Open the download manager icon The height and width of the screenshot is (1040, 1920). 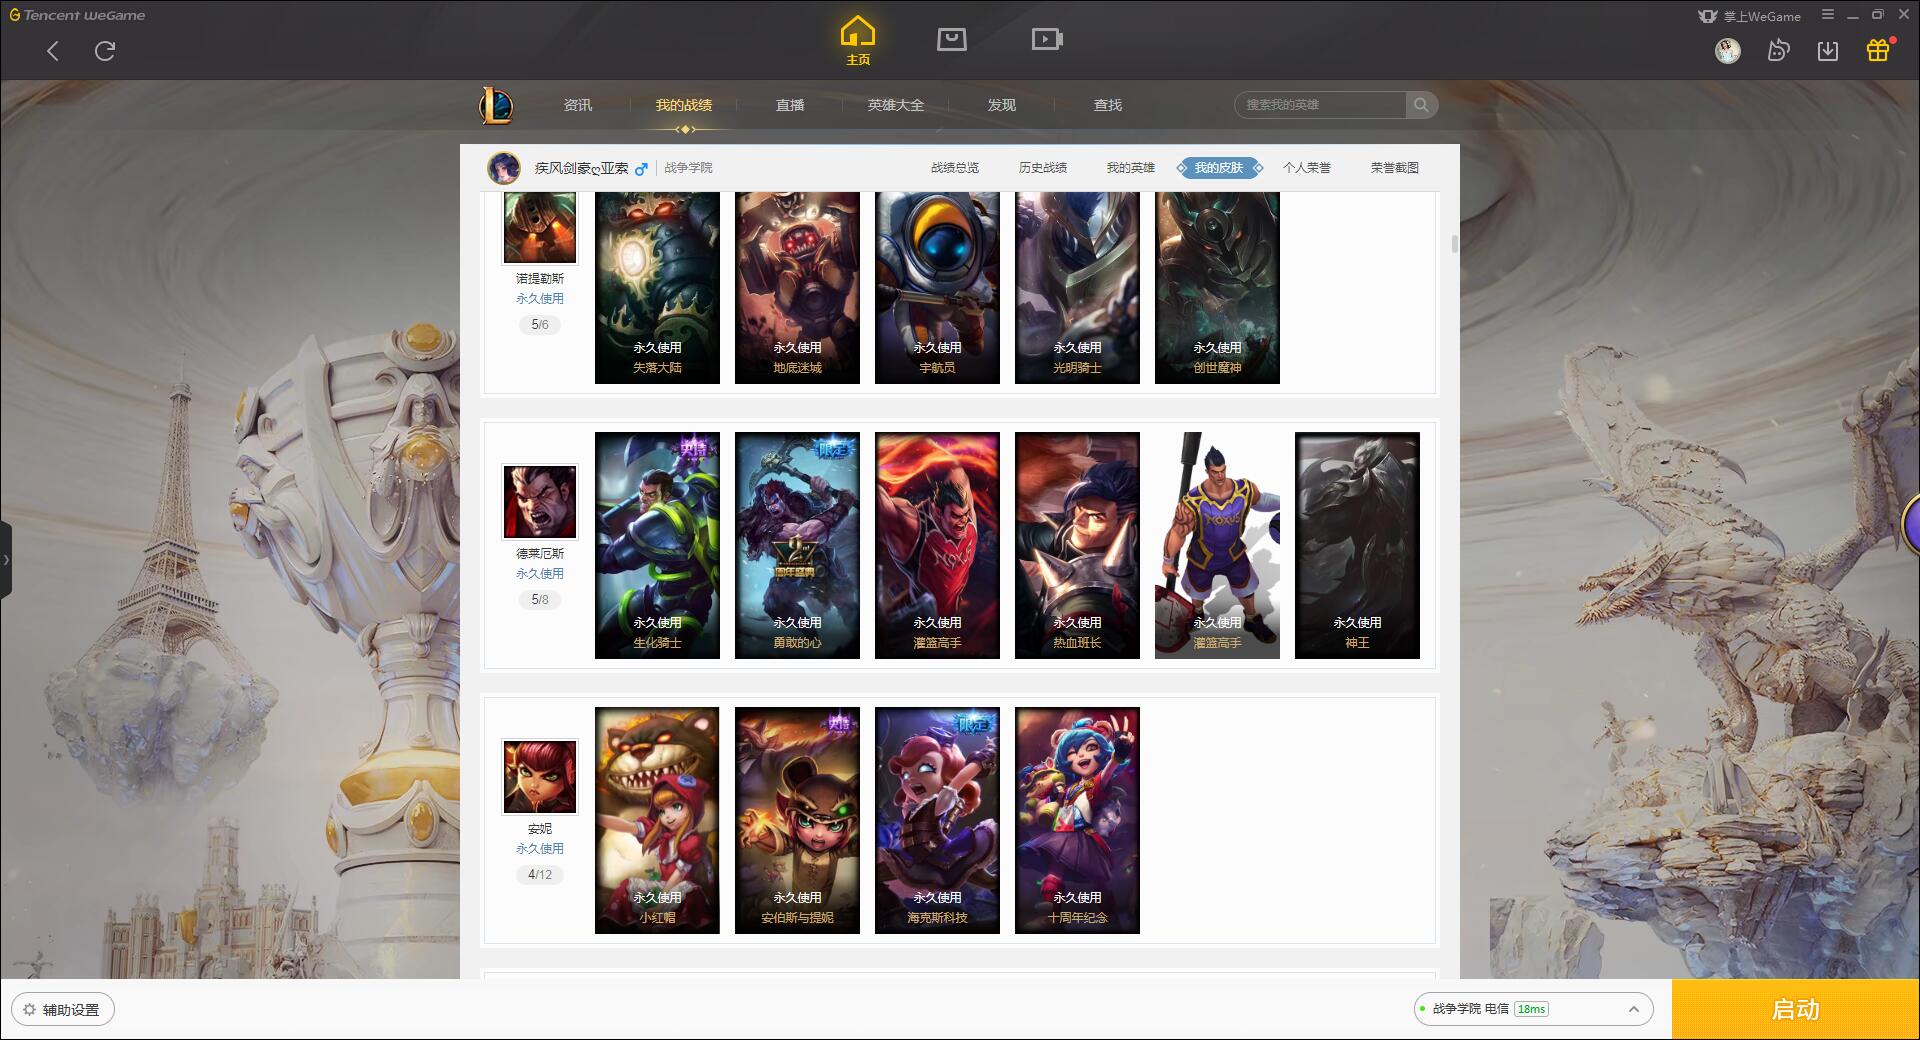coord(1828,51)
